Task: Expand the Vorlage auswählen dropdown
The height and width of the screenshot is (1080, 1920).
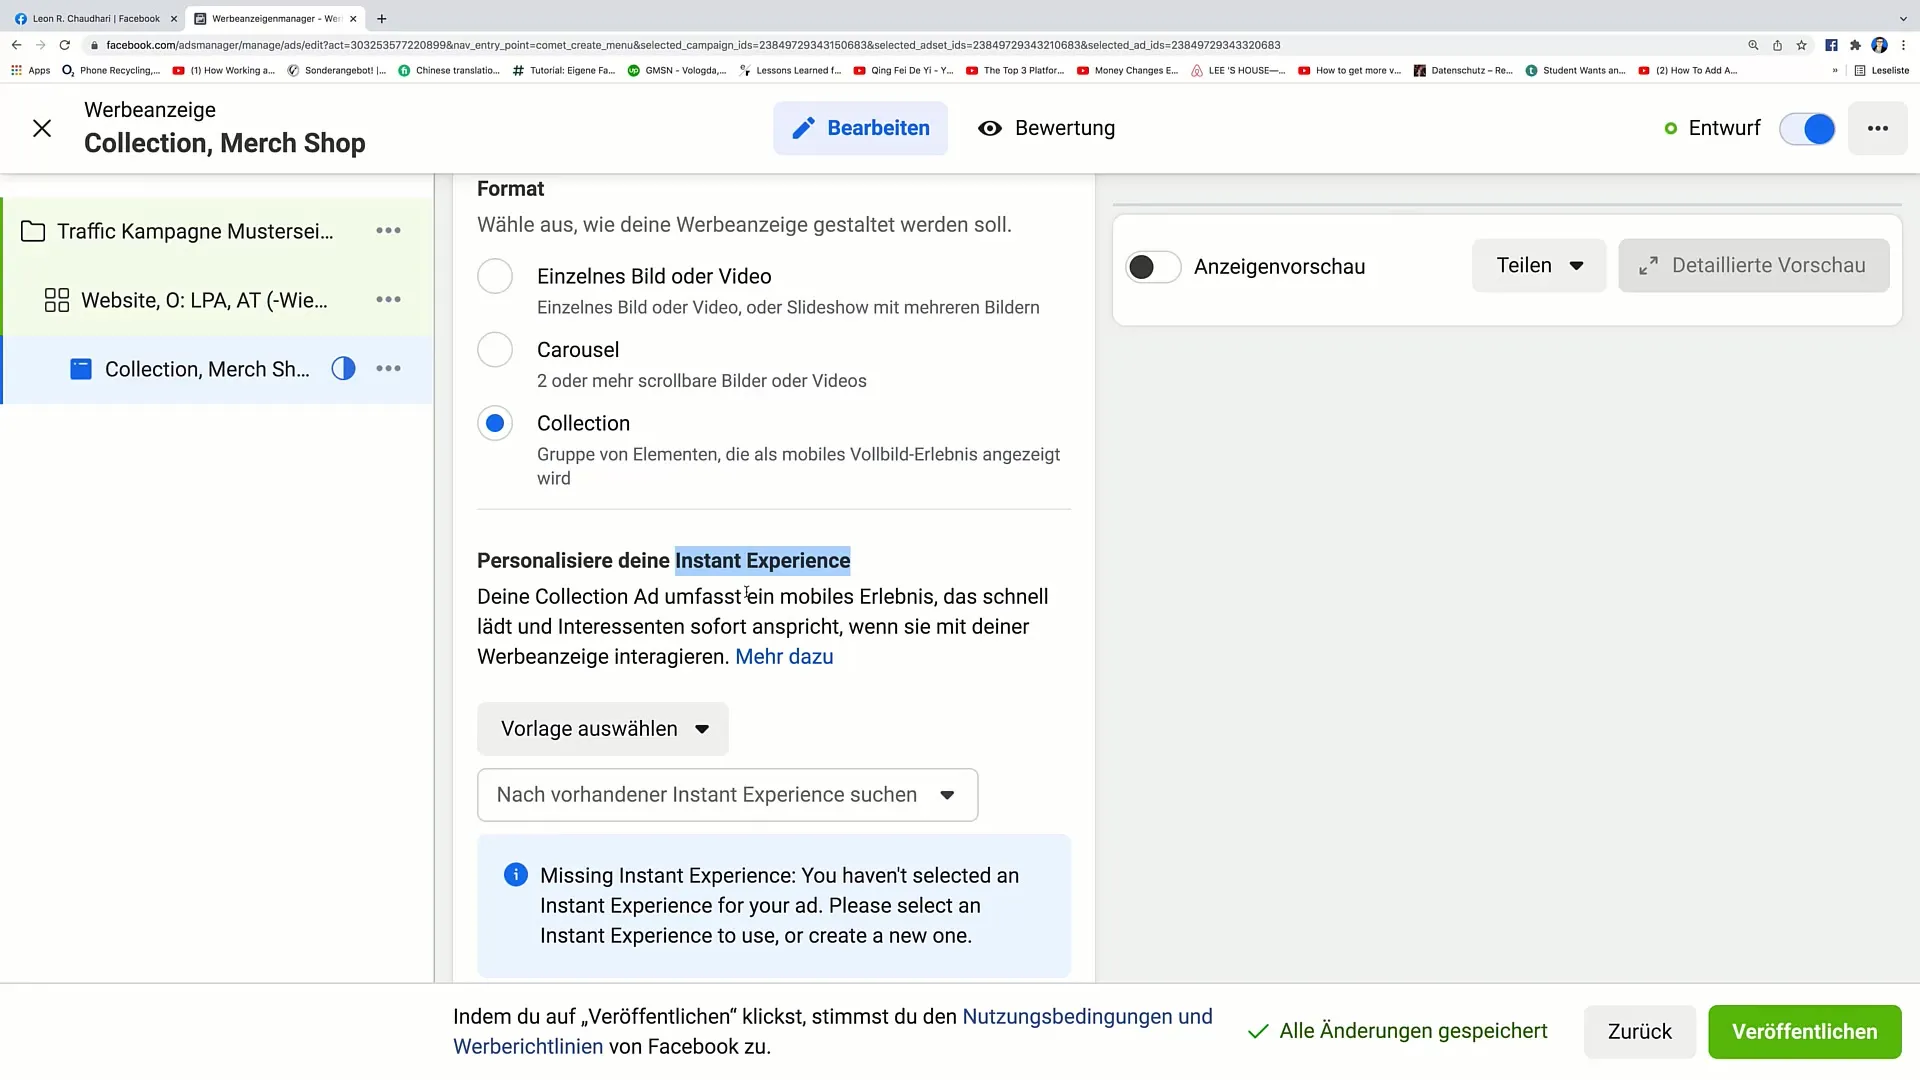Action: 603,729
